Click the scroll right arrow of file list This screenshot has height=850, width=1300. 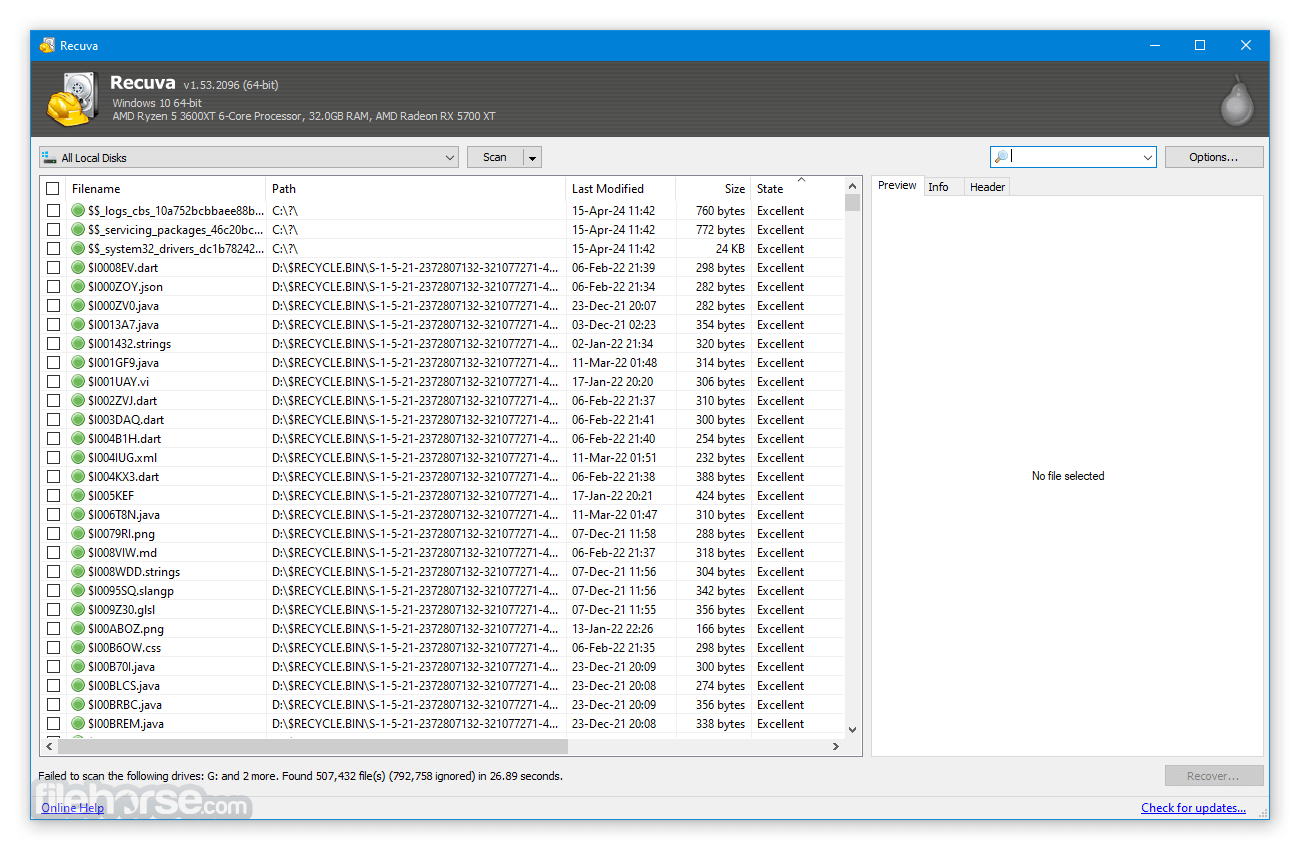[836, 746]
